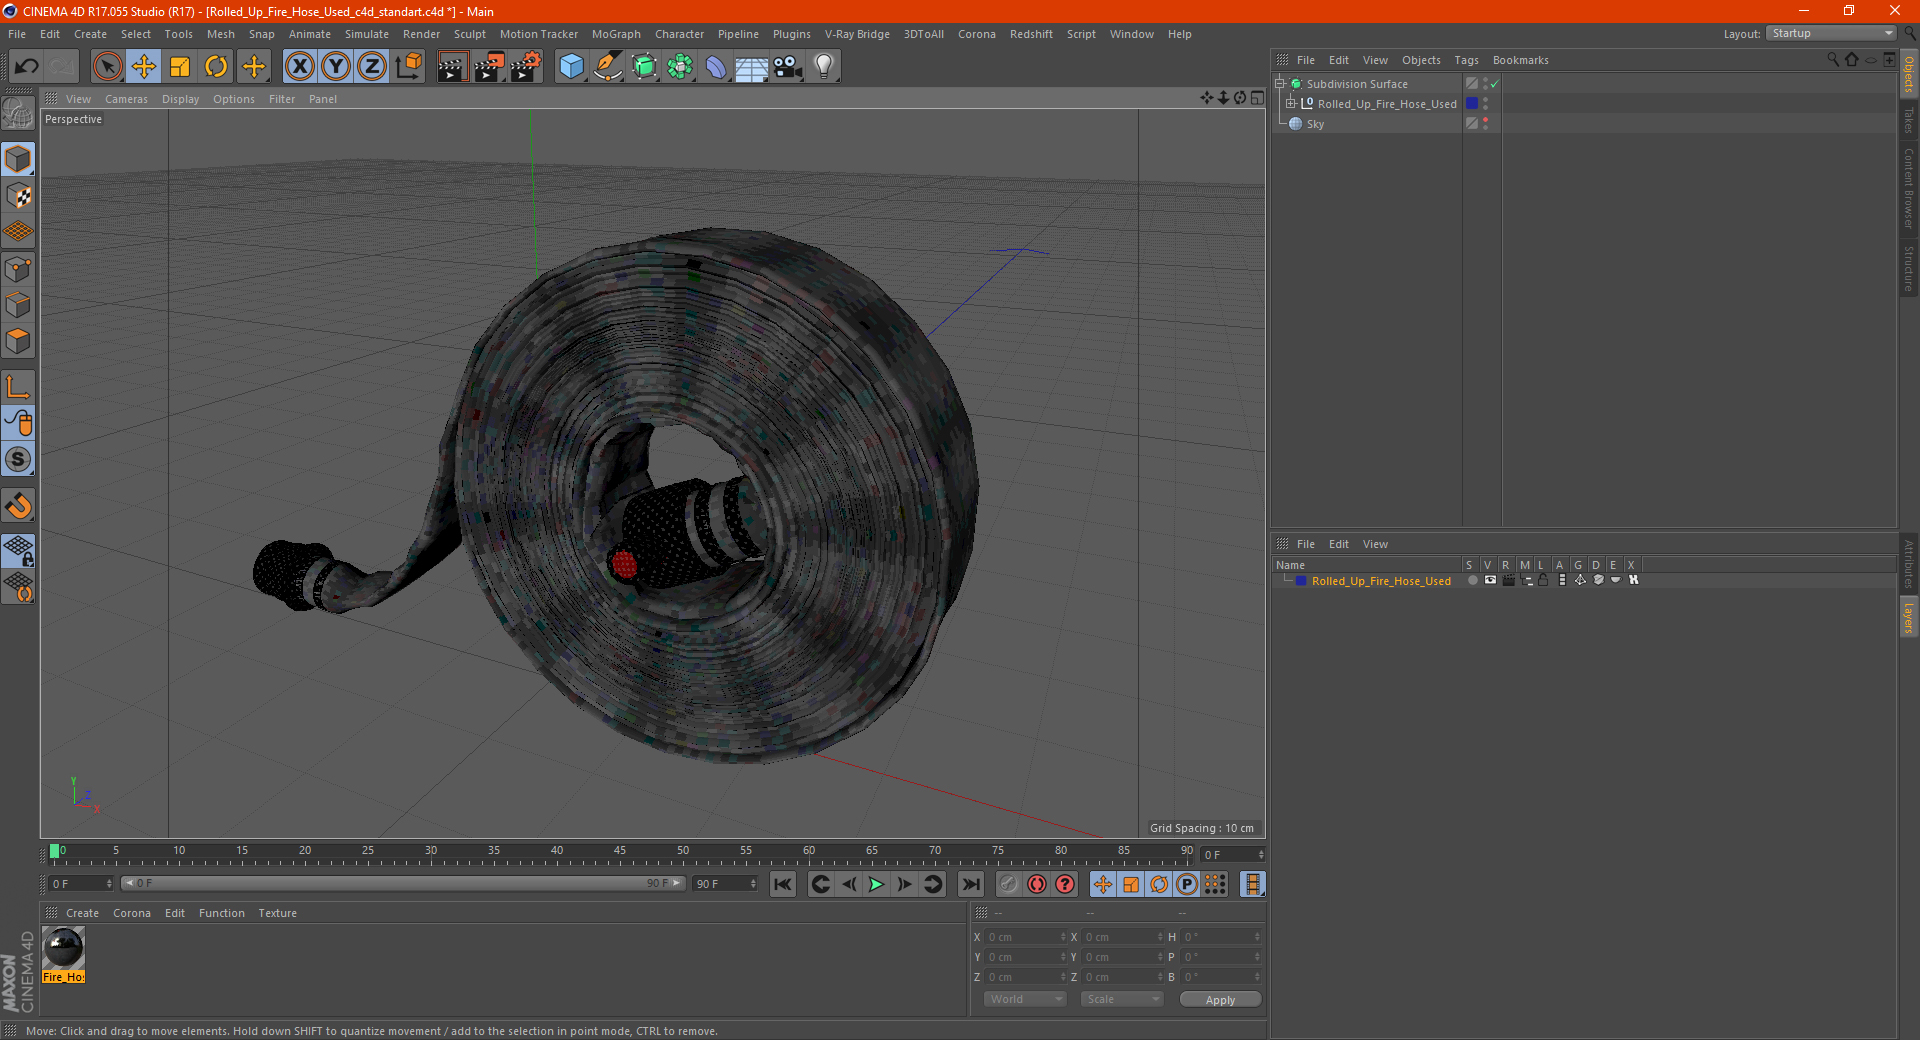Viewport: 1920px width, 1040px height.
Task: Open the Object Manager Tags menu
Action: (x=1466, y=60)
